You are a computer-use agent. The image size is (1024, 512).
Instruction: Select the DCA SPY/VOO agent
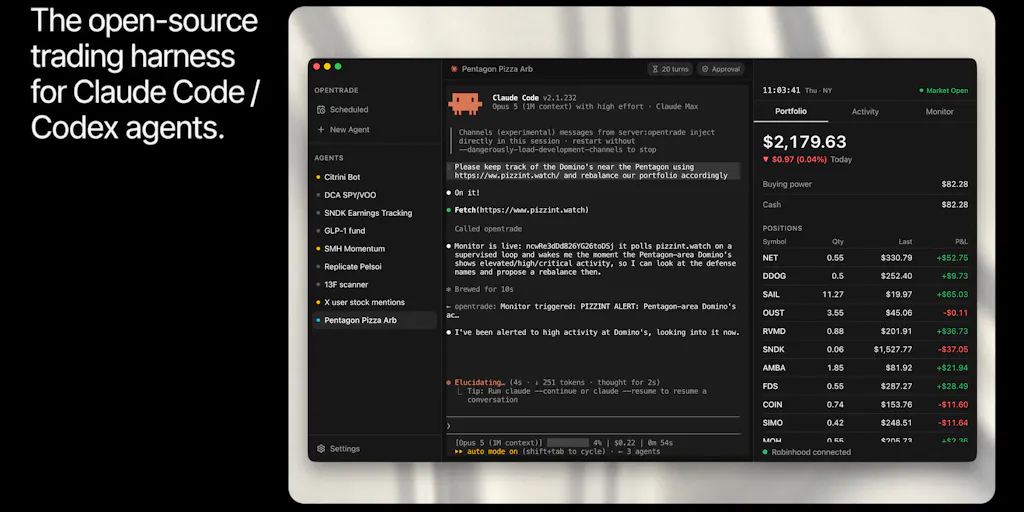tap(374, 195)
